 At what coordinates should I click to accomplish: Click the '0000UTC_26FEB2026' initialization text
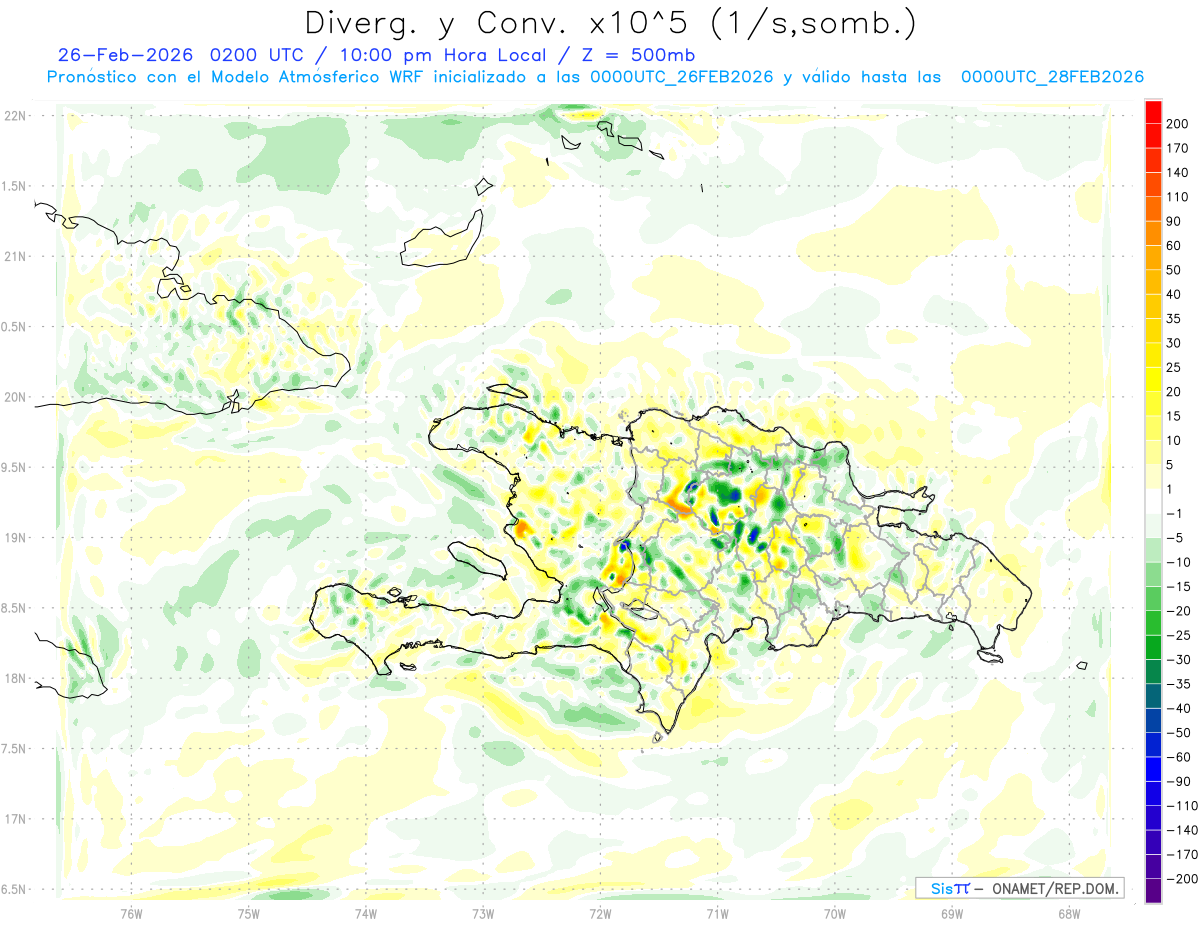pos(681,77)
